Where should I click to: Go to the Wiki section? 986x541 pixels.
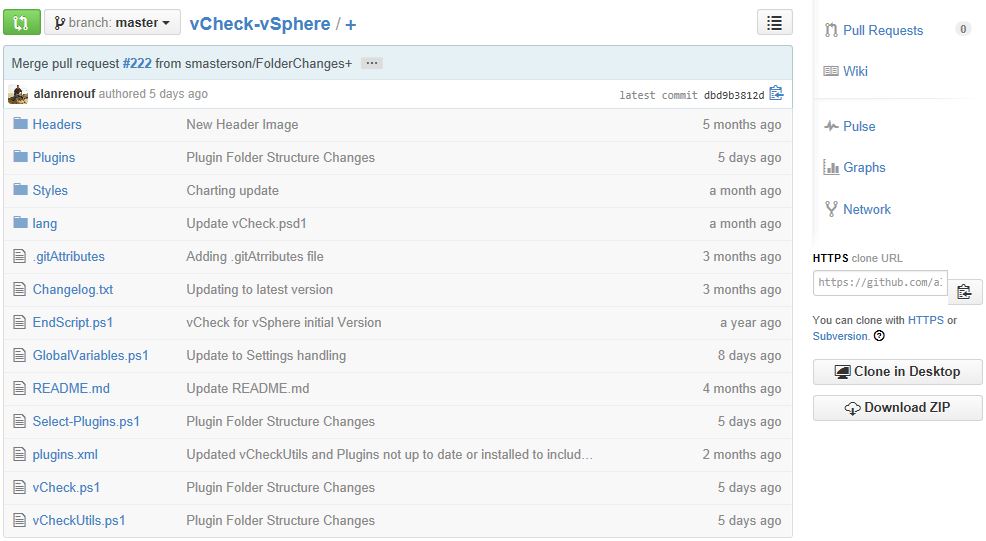(x=855, y=71)
